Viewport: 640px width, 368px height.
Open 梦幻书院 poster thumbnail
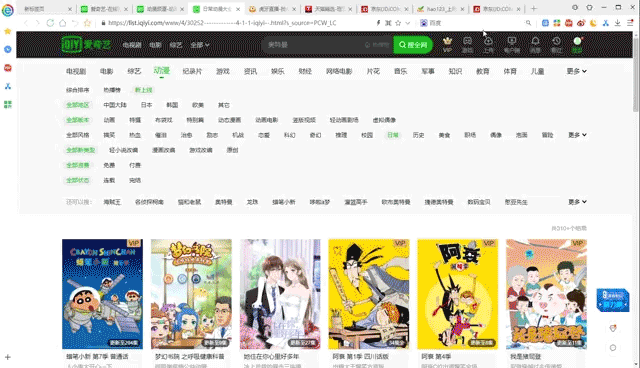[191, 294]
